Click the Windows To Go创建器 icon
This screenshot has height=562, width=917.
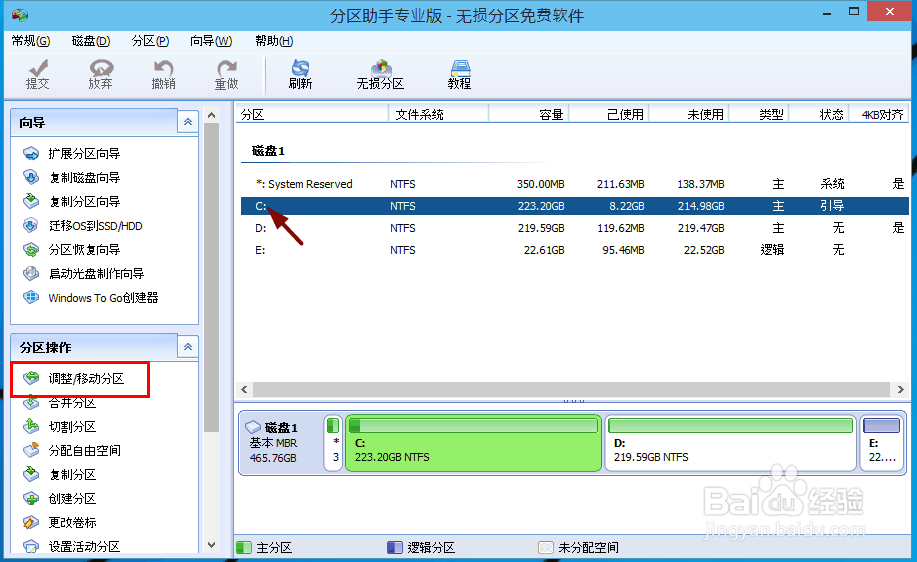pyautogui.click(x=31, y=298)
